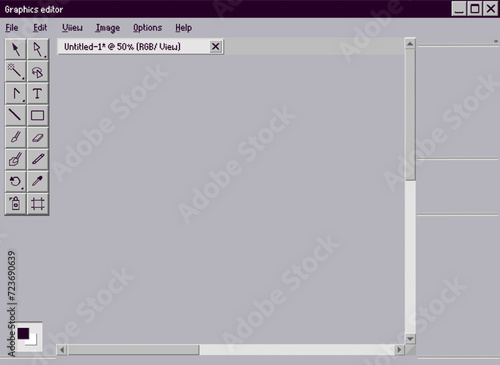Open the Image menu
Viewport: 500px width, 365px height.
[108, 28]
